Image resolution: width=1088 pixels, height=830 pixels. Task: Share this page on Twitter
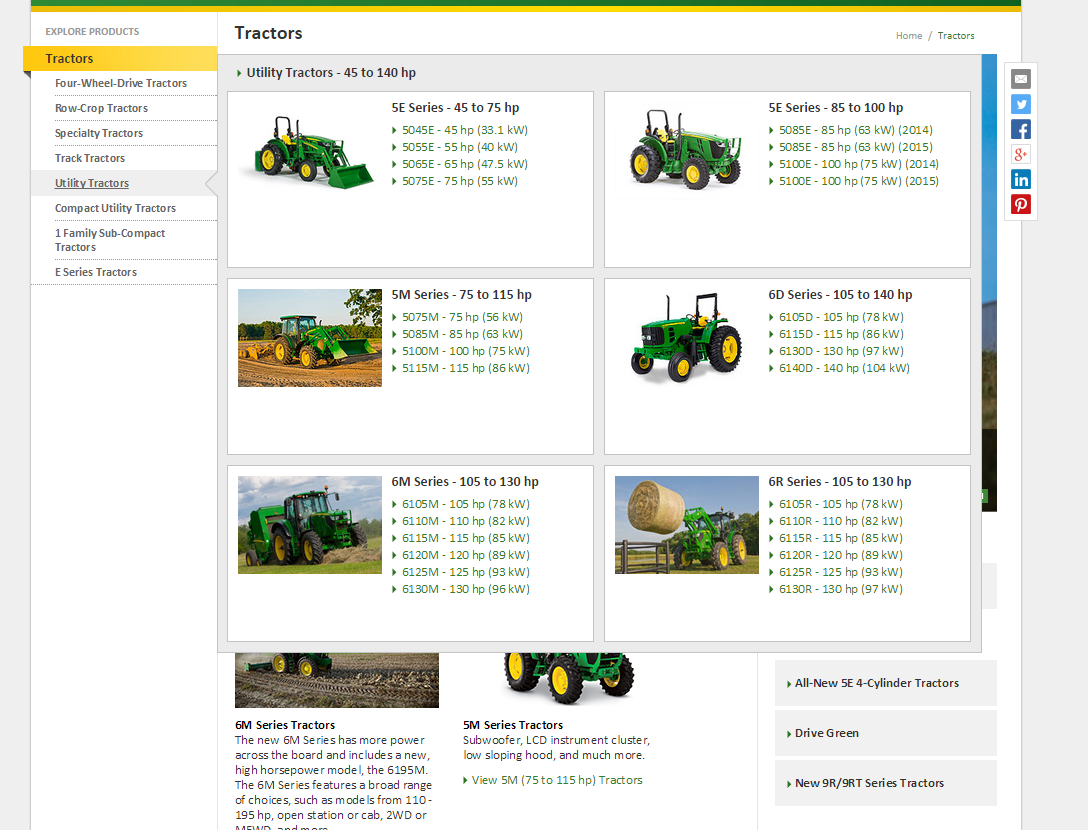pyautogui.click(x=1020, y=104)
